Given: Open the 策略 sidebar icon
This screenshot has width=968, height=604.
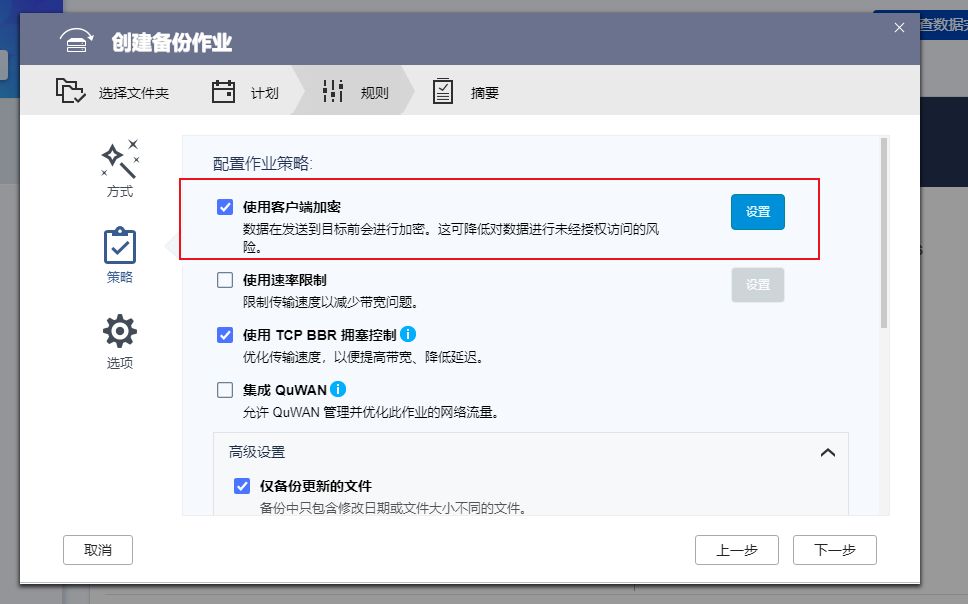Looking at the screenshot, I should pyautogui.click(x=120, y=248).
